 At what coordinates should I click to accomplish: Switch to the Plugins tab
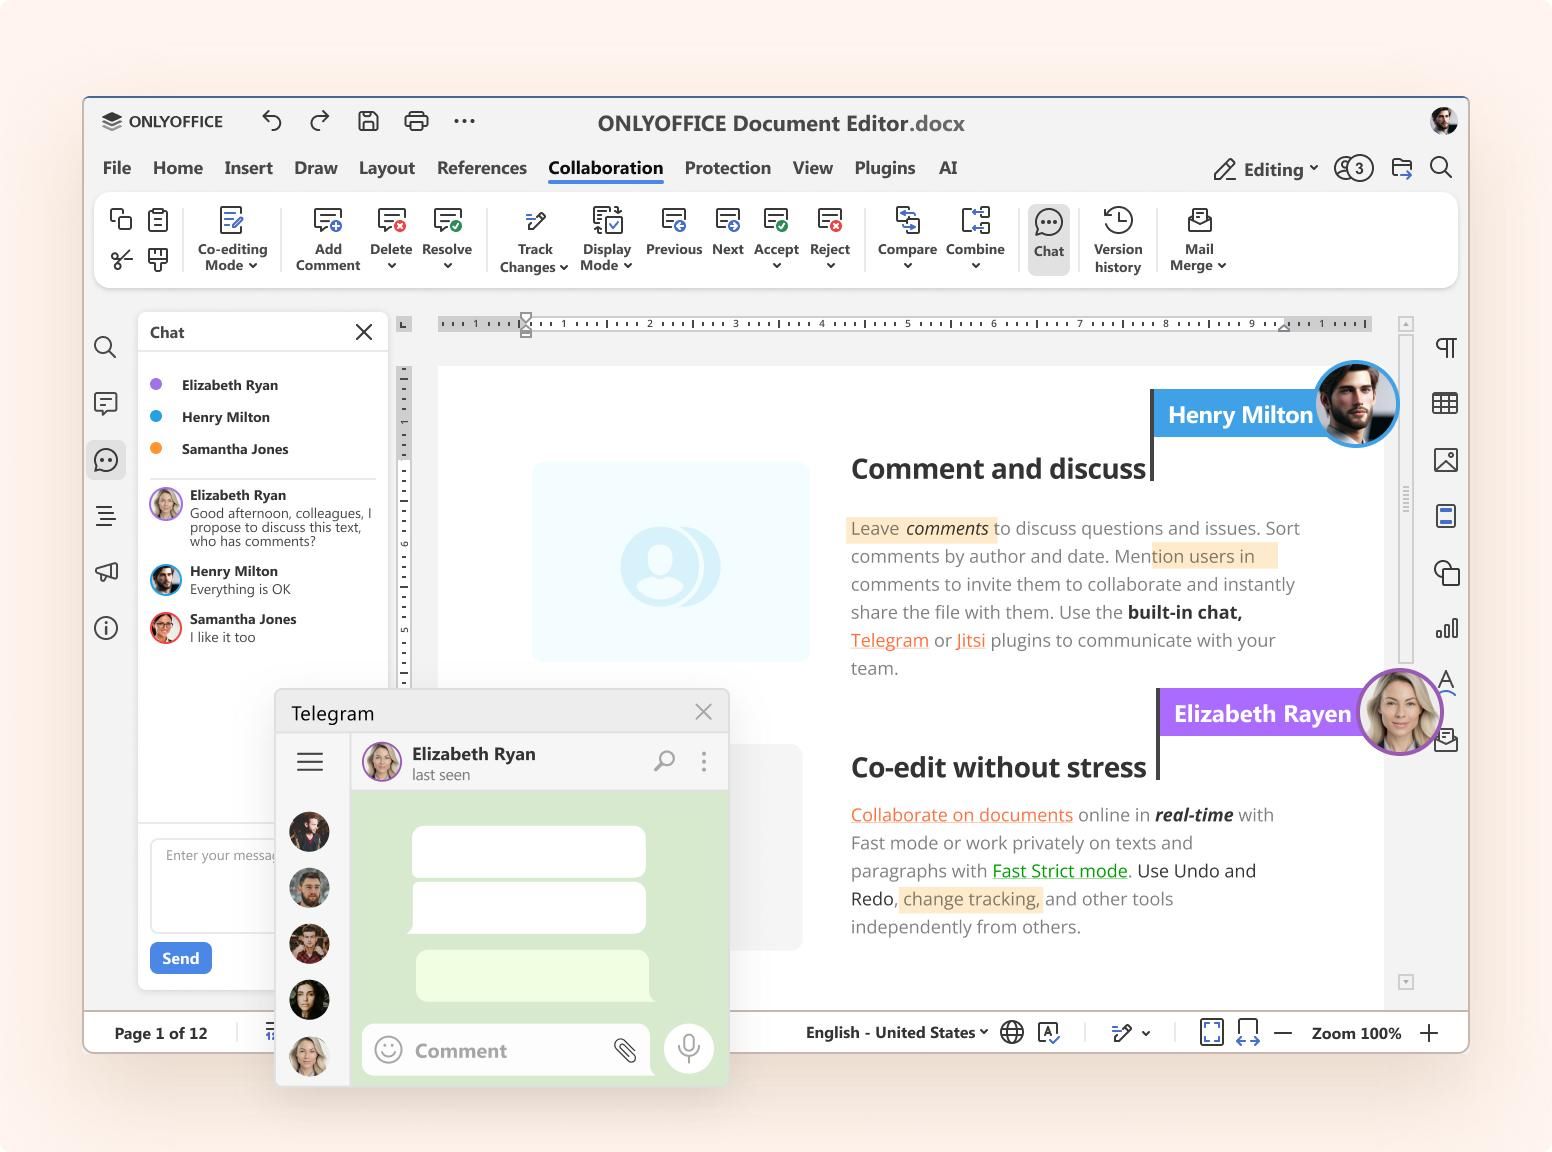tap(885, 168)
